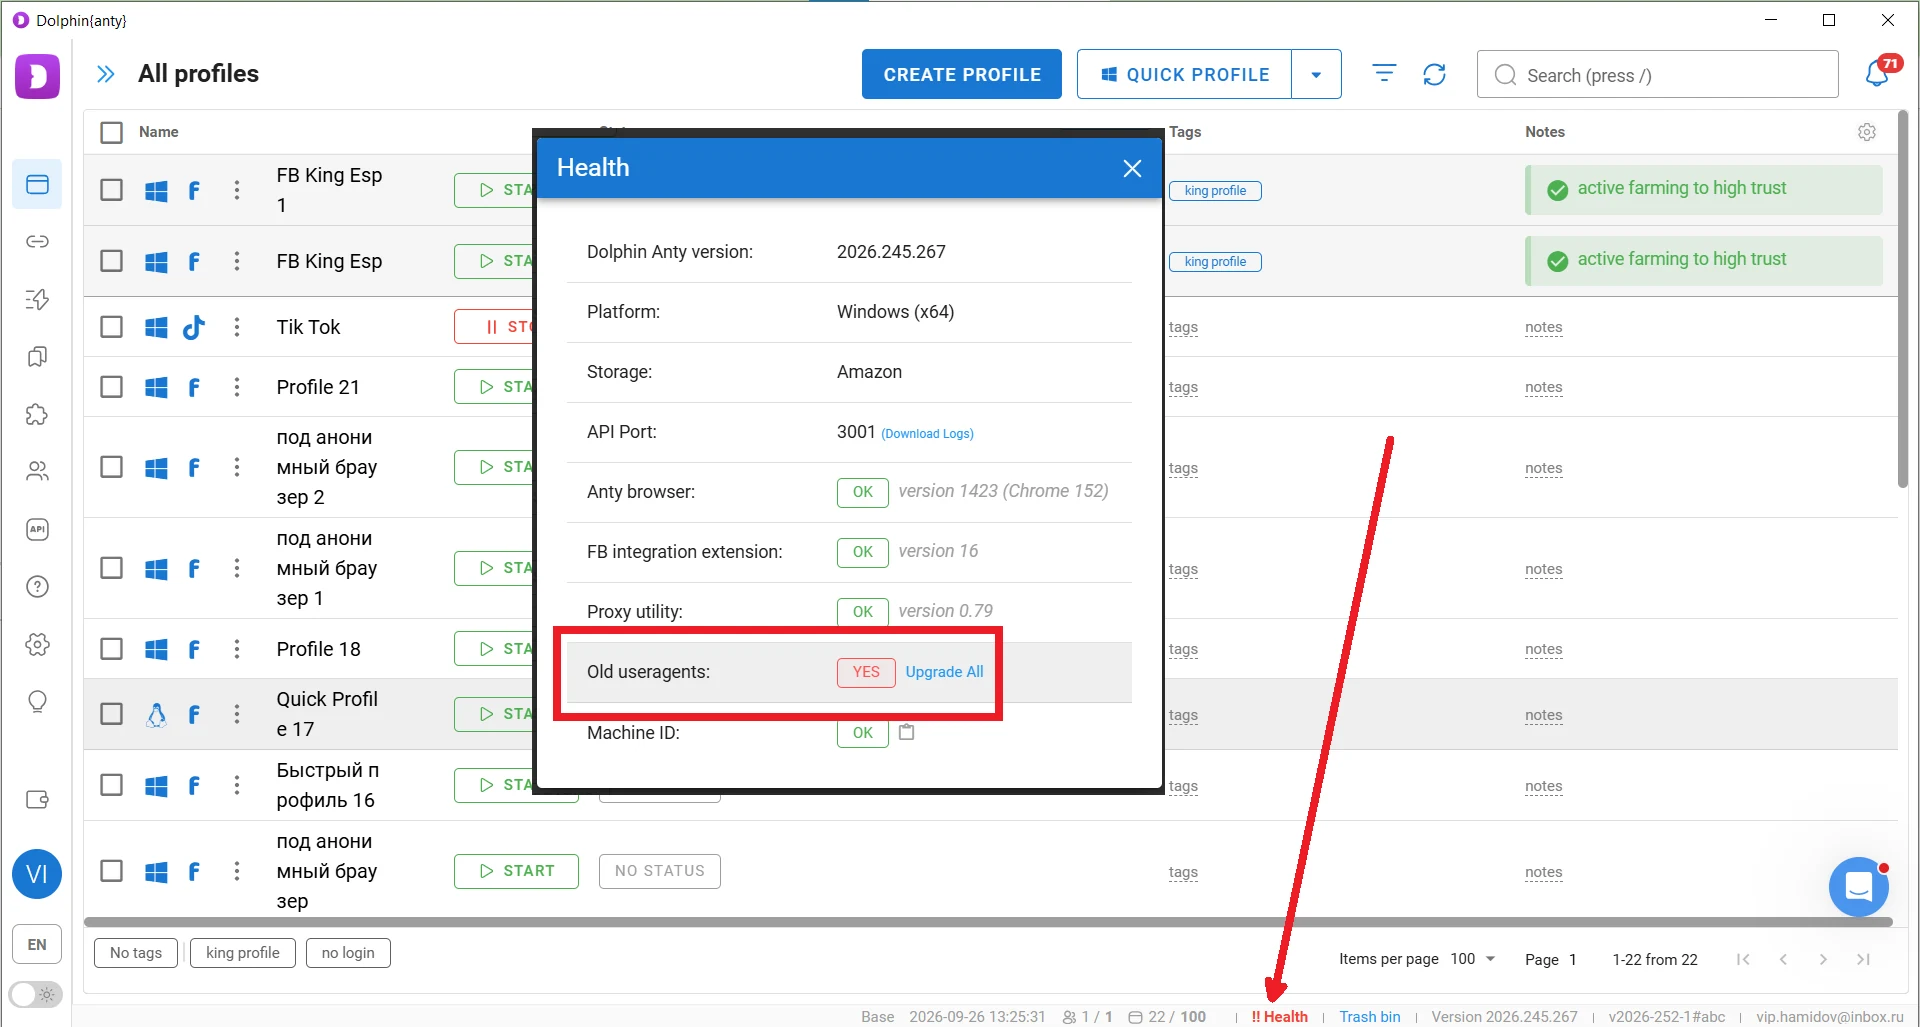Open the Profiles browser section in sidebar

point(37,184)
